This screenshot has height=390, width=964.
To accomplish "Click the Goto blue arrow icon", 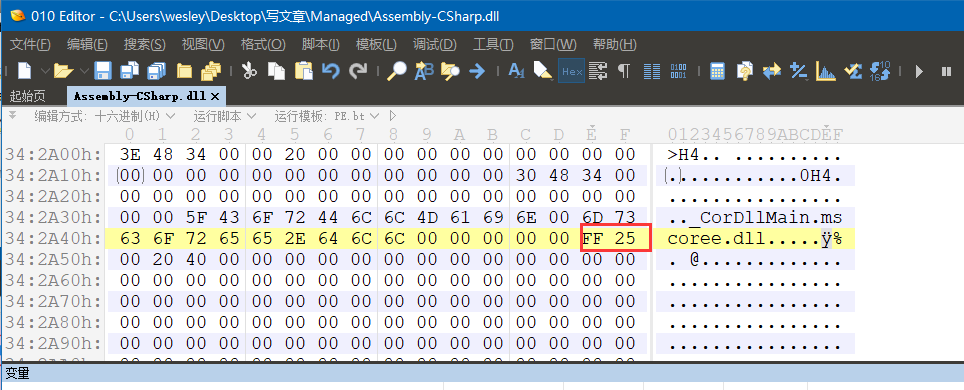I will [477, 71].
